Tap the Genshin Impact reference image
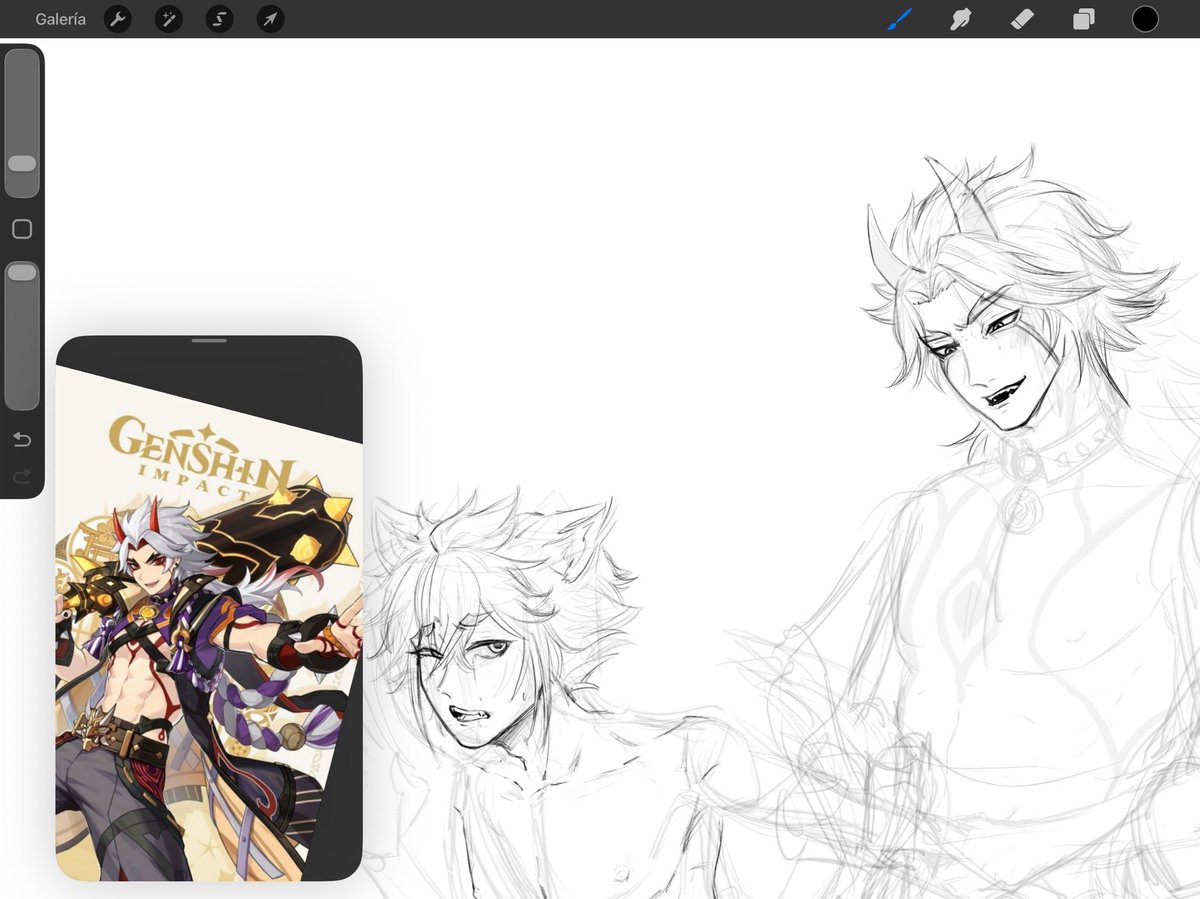Image resolution: width=1200 pixels, height=899 pixels. 208,622
